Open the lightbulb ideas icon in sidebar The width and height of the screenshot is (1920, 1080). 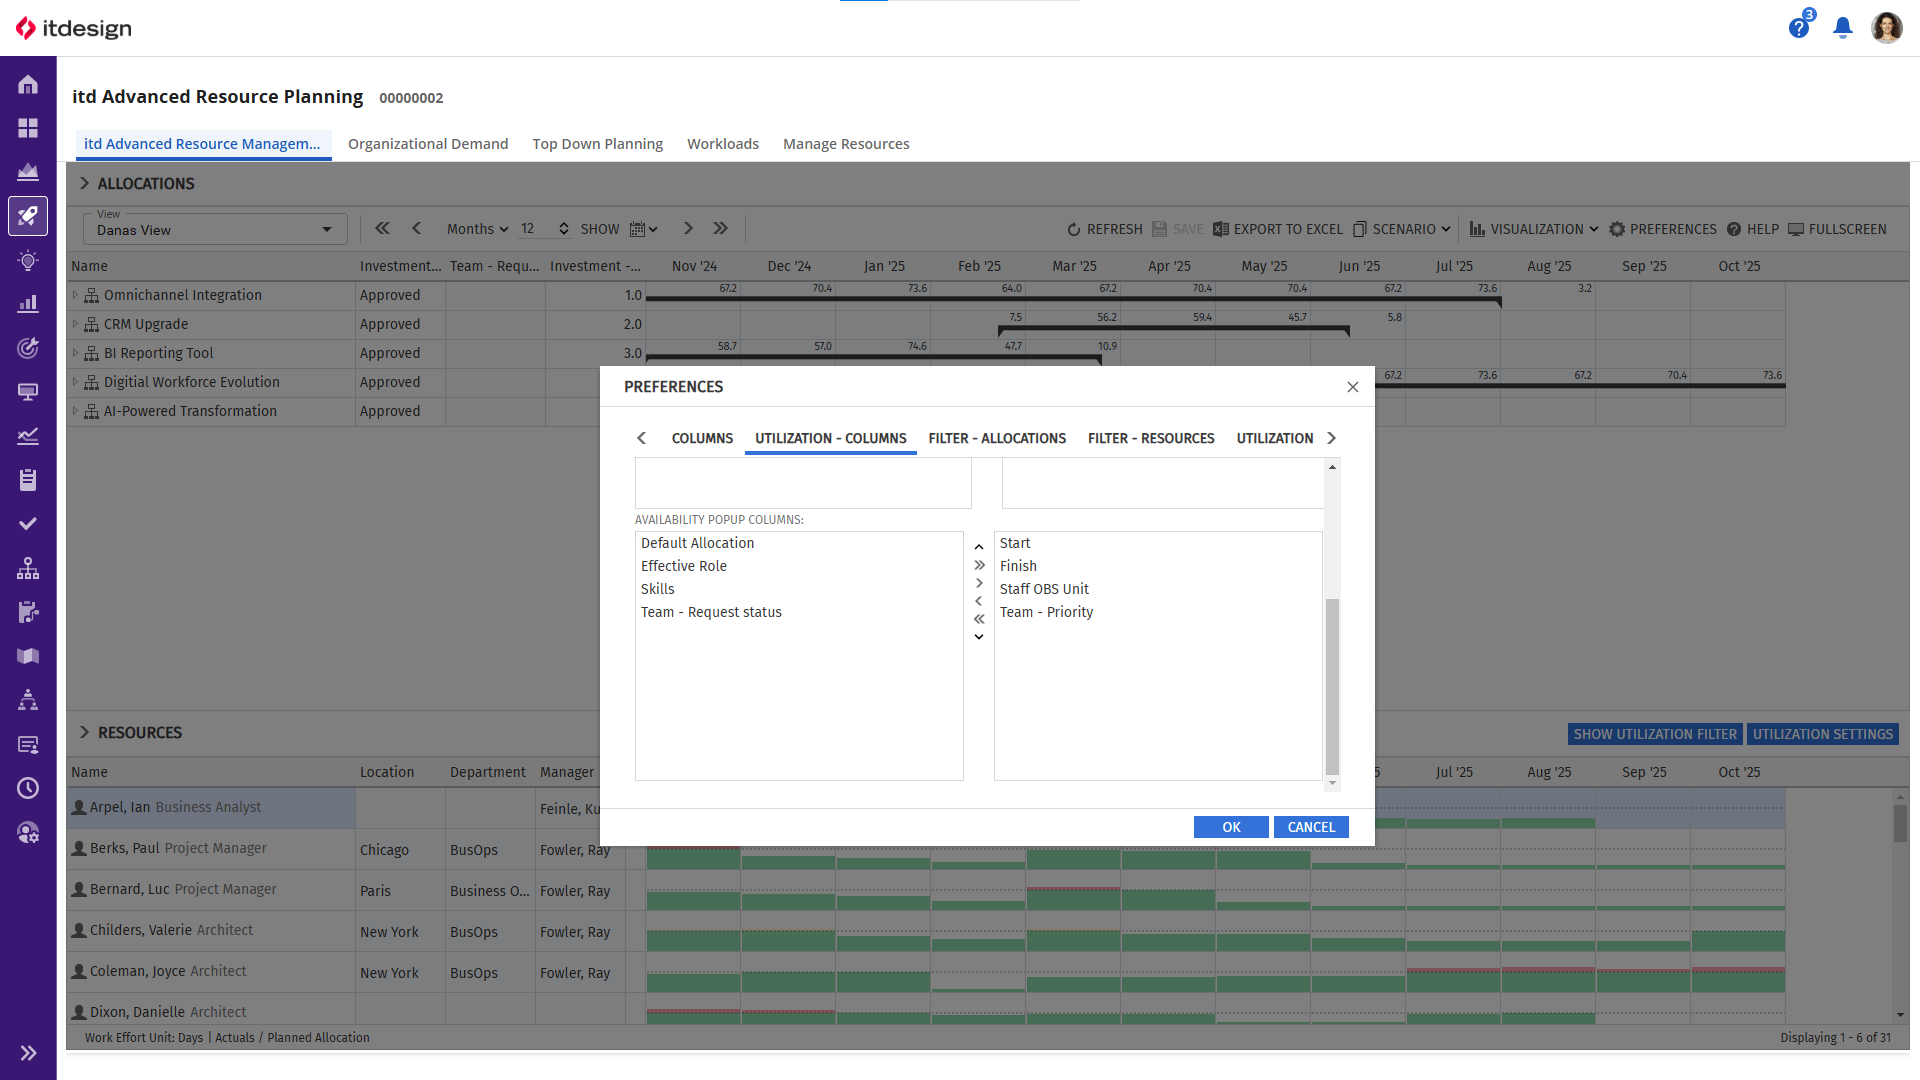click(28, 260)
